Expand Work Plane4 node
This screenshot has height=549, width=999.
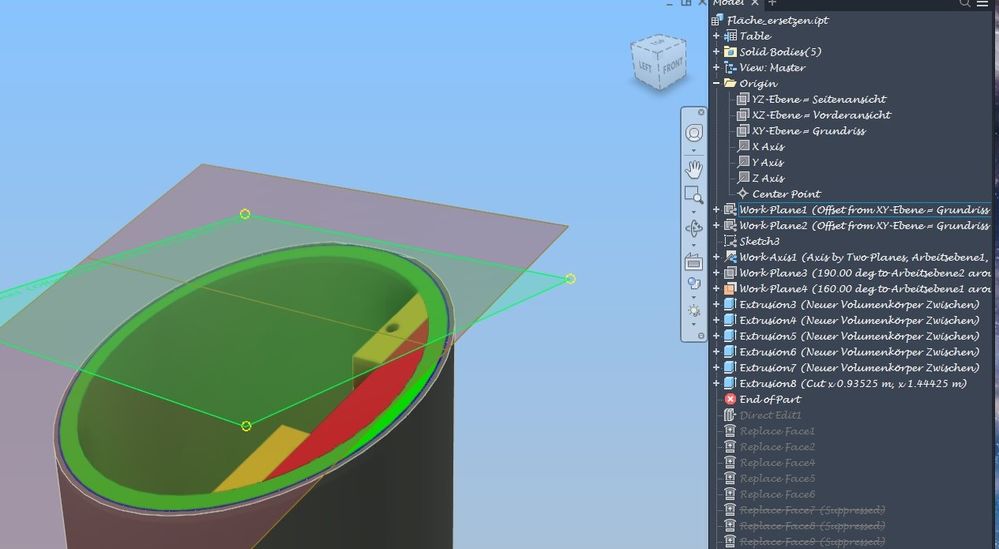716,289
